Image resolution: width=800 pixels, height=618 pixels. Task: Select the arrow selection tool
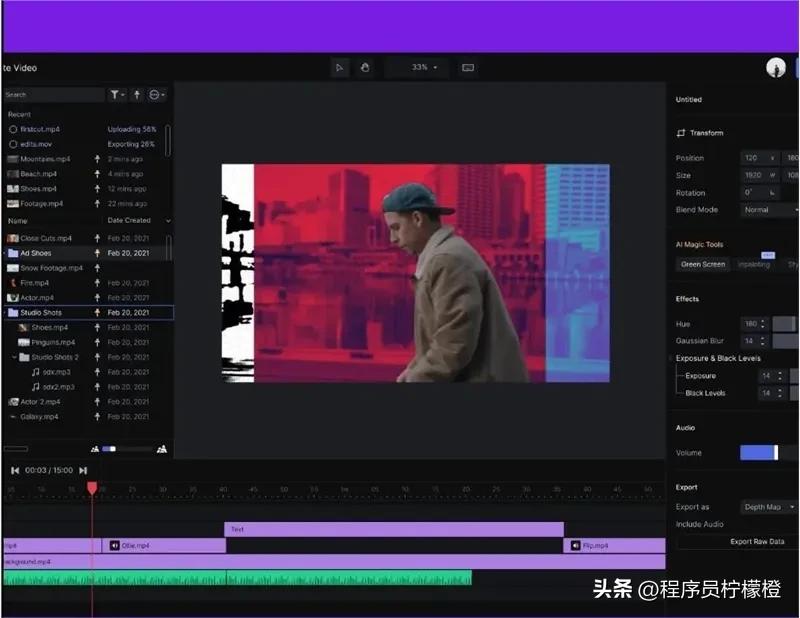pos(340,68)
